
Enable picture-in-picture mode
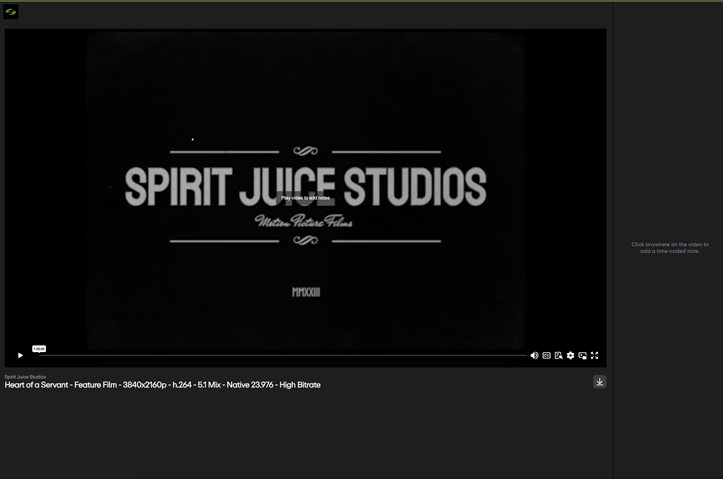(x=582, y=355)
